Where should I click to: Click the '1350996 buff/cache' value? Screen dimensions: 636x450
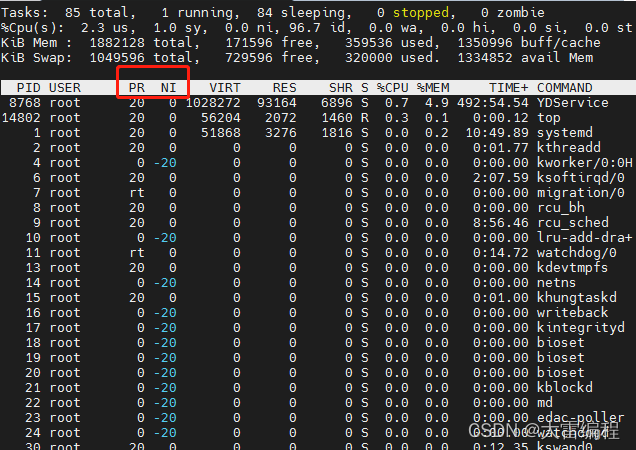click(529, 43)
